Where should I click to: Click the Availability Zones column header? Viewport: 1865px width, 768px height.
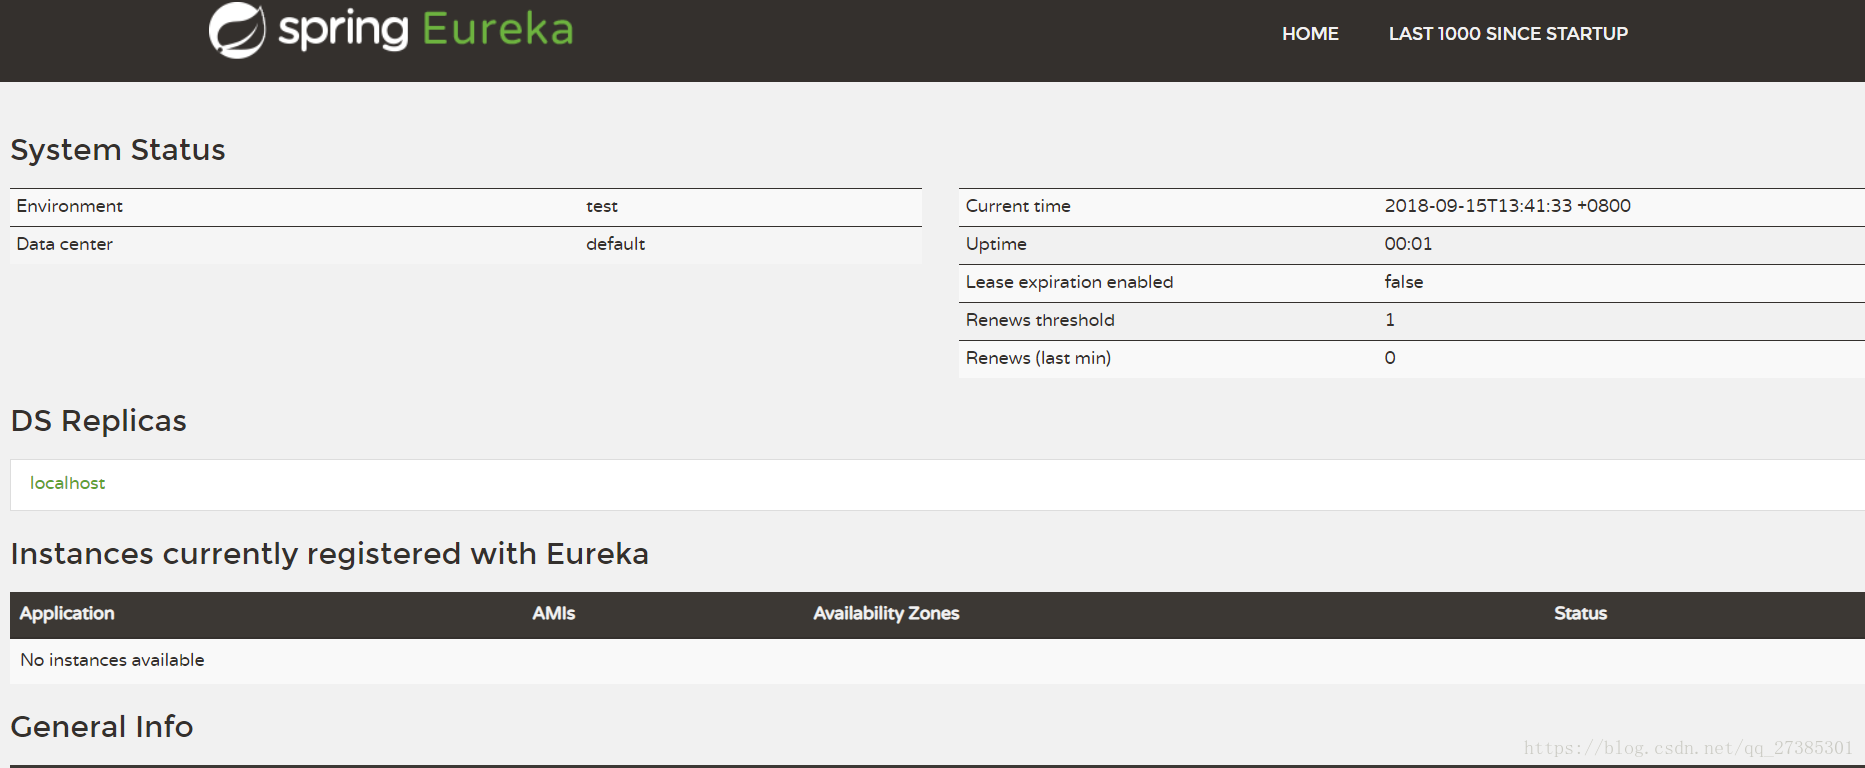click(x=886, y=614)
